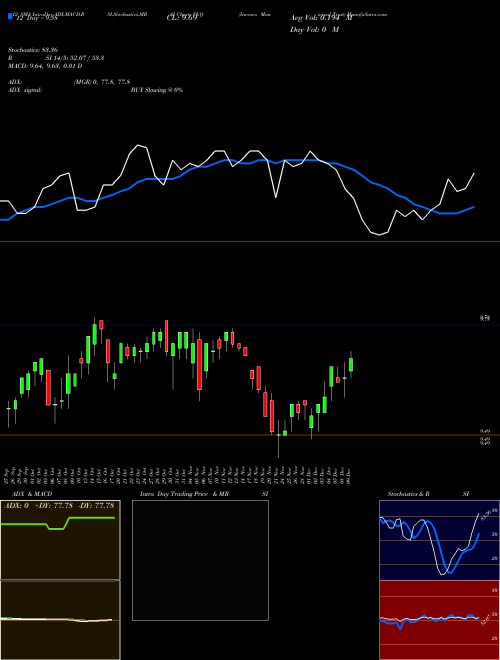
Task: Open the empty Intra Day Trading Price panel
Action: [x=200, y=560]
